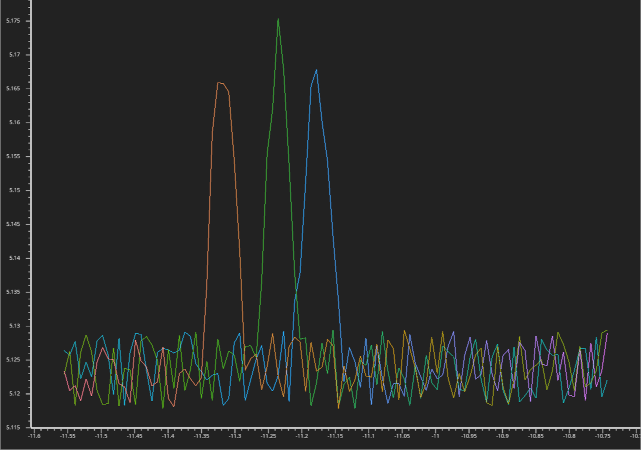Click the -10.75 x-axis tick label

coord(603,436)
